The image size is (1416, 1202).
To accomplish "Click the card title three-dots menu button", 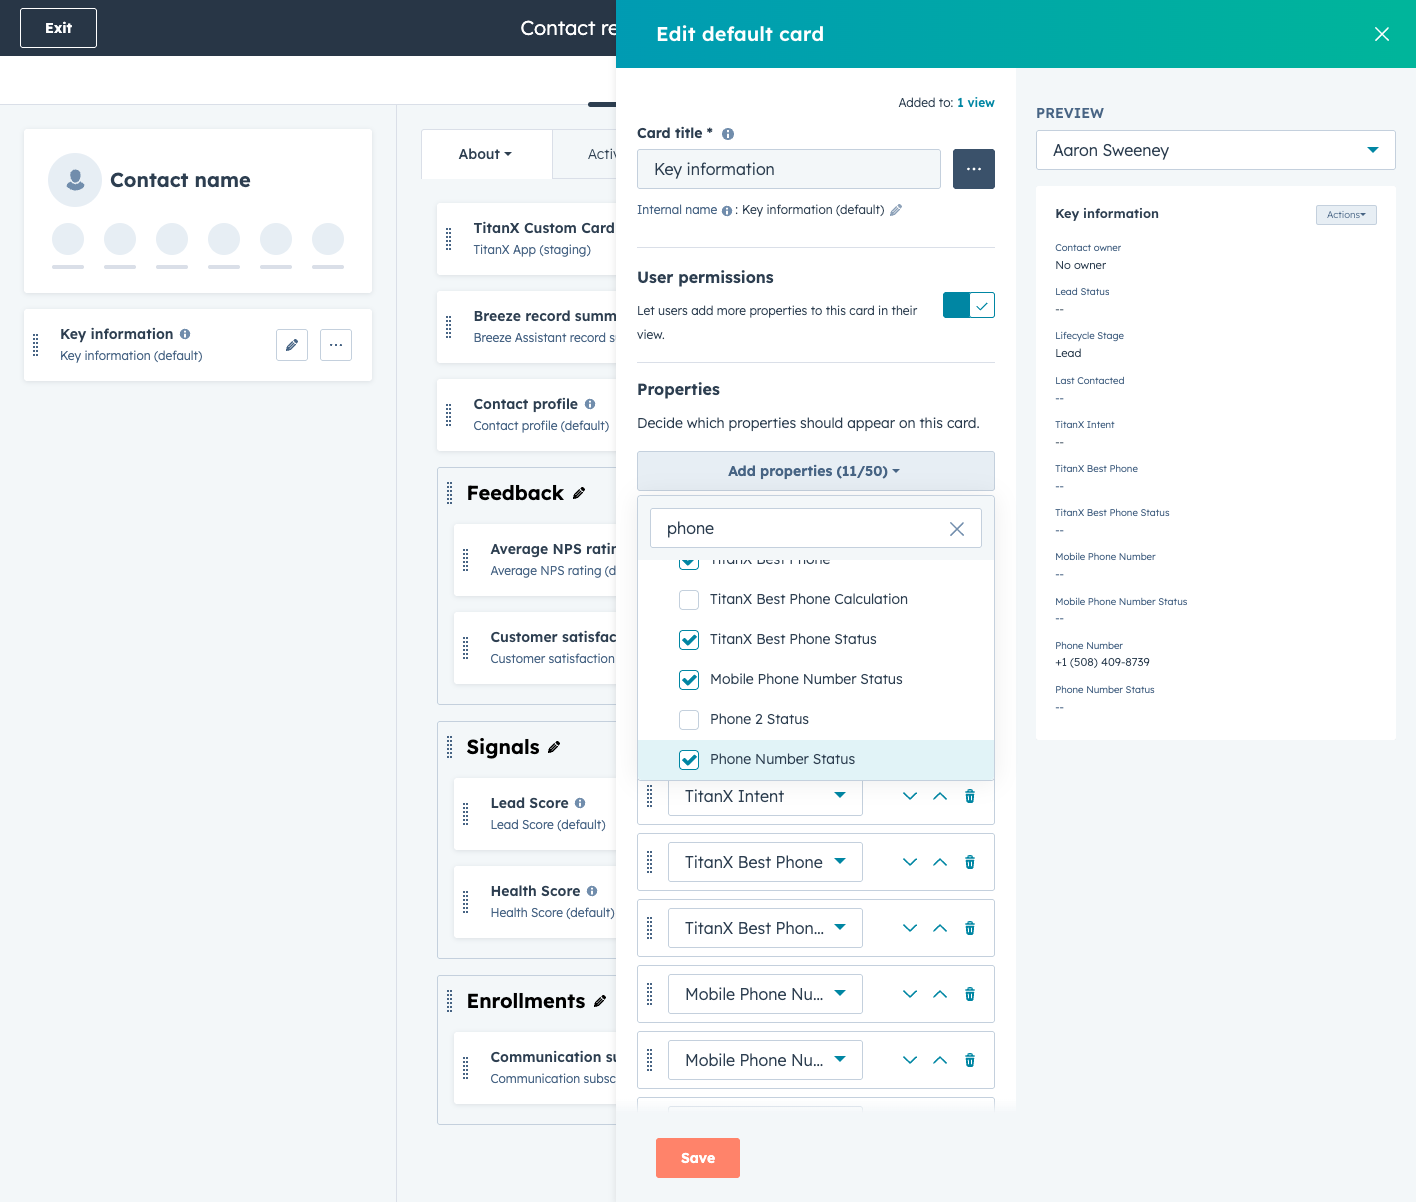I will (974, 169).
